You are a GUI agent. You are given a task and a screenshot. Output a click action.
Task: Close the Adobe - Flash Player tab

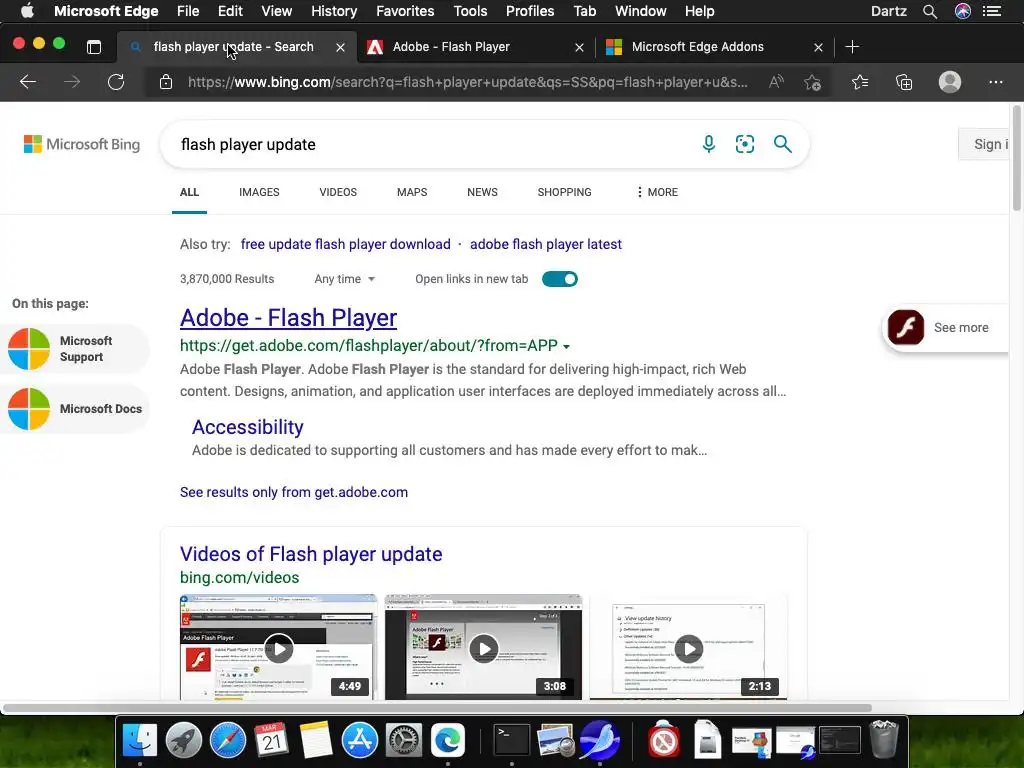tap(579, 47)
